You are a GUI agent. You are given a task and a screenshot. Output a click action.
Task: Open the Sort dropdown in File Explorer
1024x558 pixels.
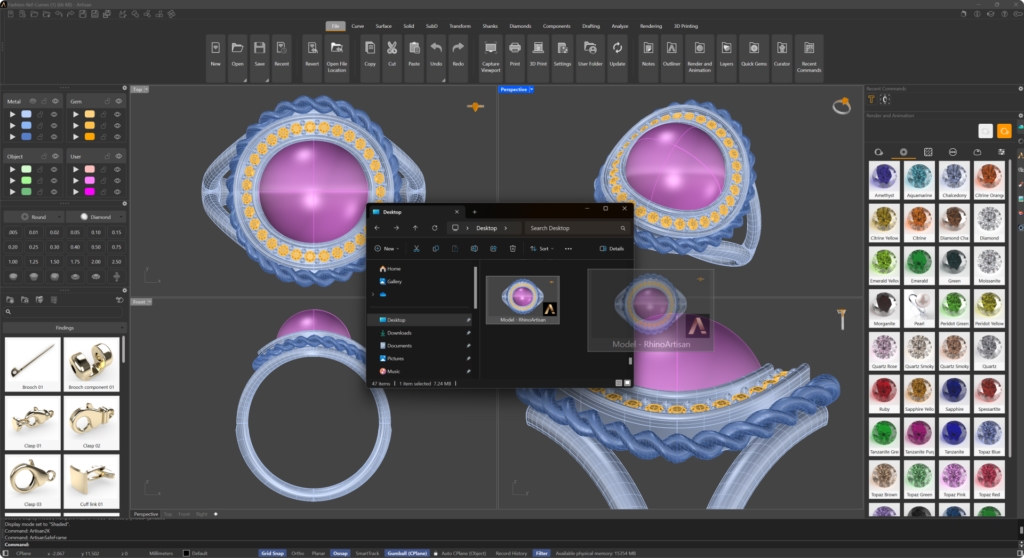coord(541,248)
